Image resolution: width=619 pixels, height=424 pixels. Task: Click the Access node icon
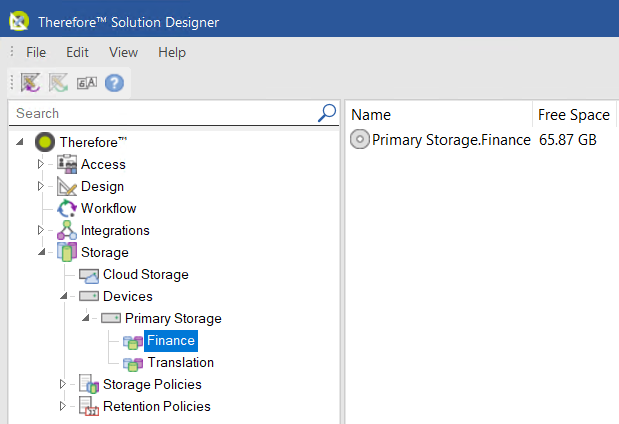point(67,164)
